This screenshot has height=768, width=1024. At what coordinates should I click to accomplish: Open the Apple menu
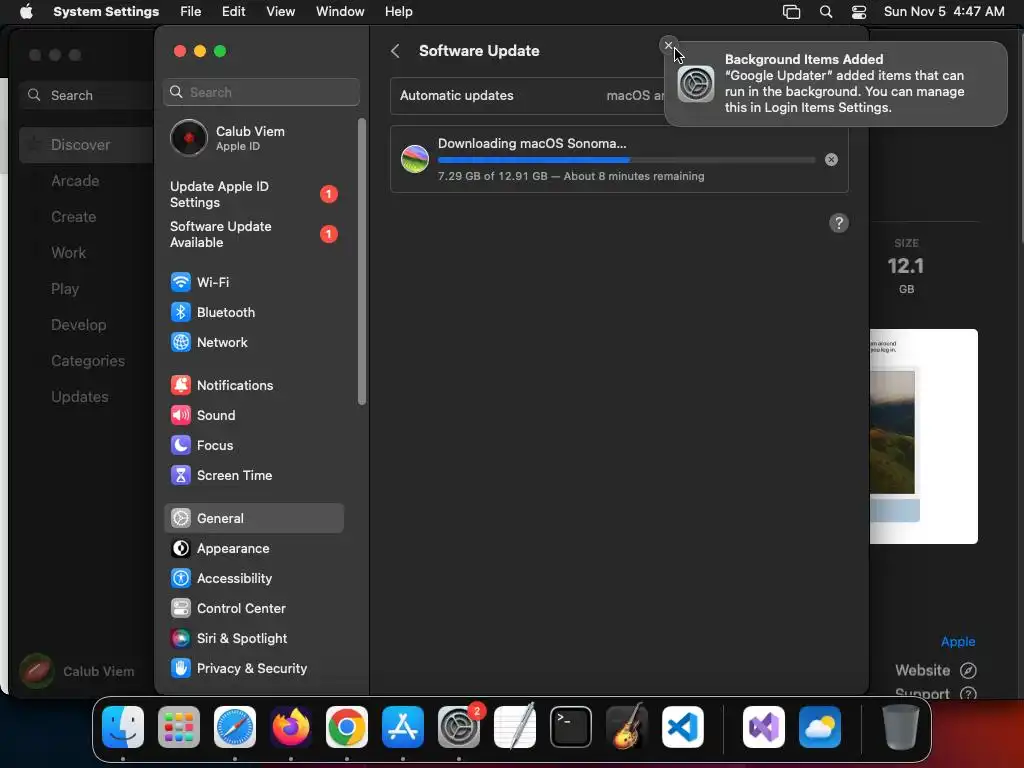click(x=26, y=12)
